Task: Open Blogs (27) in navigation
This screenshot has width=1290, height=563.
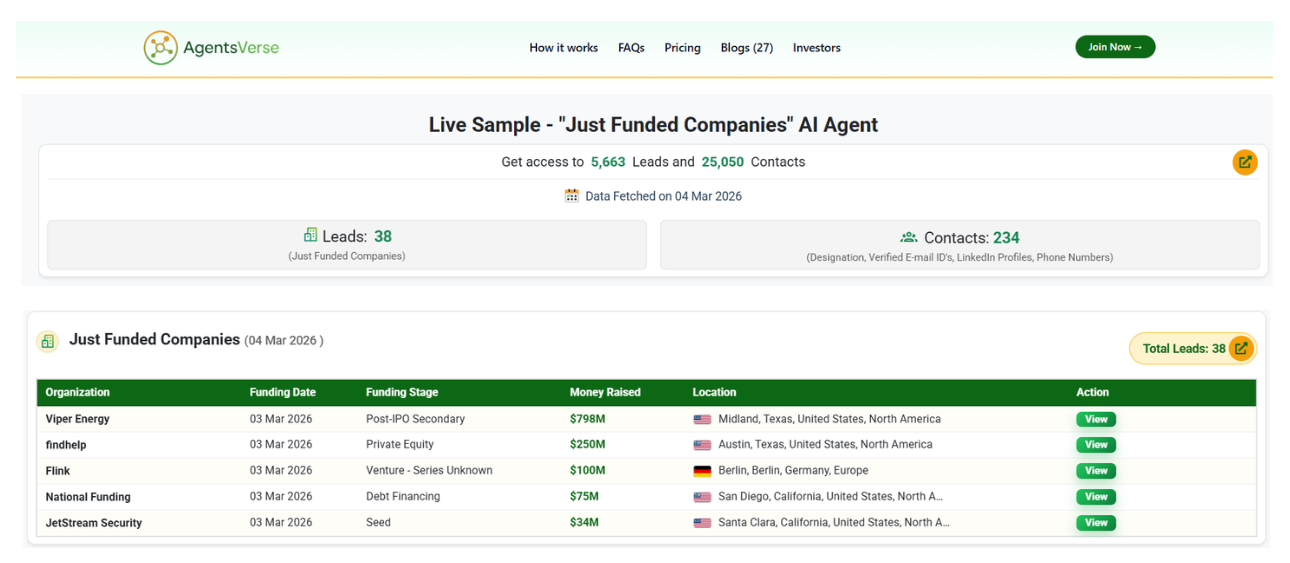Action: coord(746,48)
